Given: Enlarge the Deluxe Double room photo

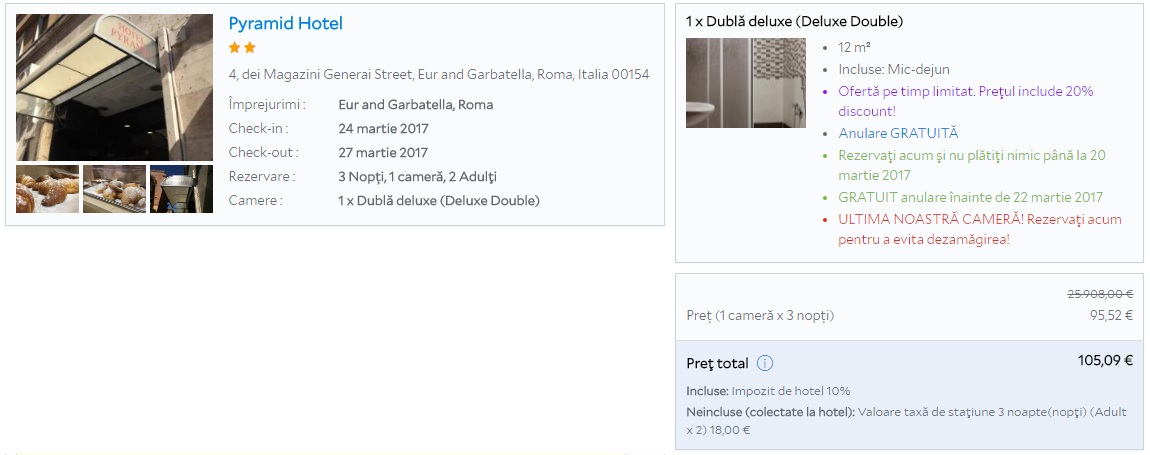Looking at the screenshot, I should coord(745,83).
